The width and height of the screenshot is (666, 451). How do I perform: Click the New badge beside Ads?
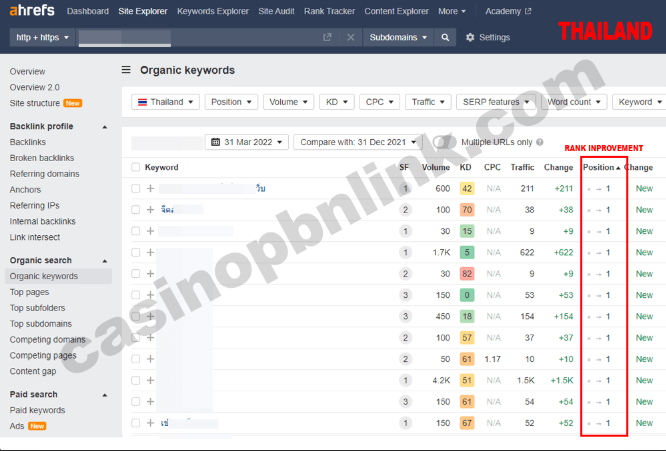click(x=37, y=426)
